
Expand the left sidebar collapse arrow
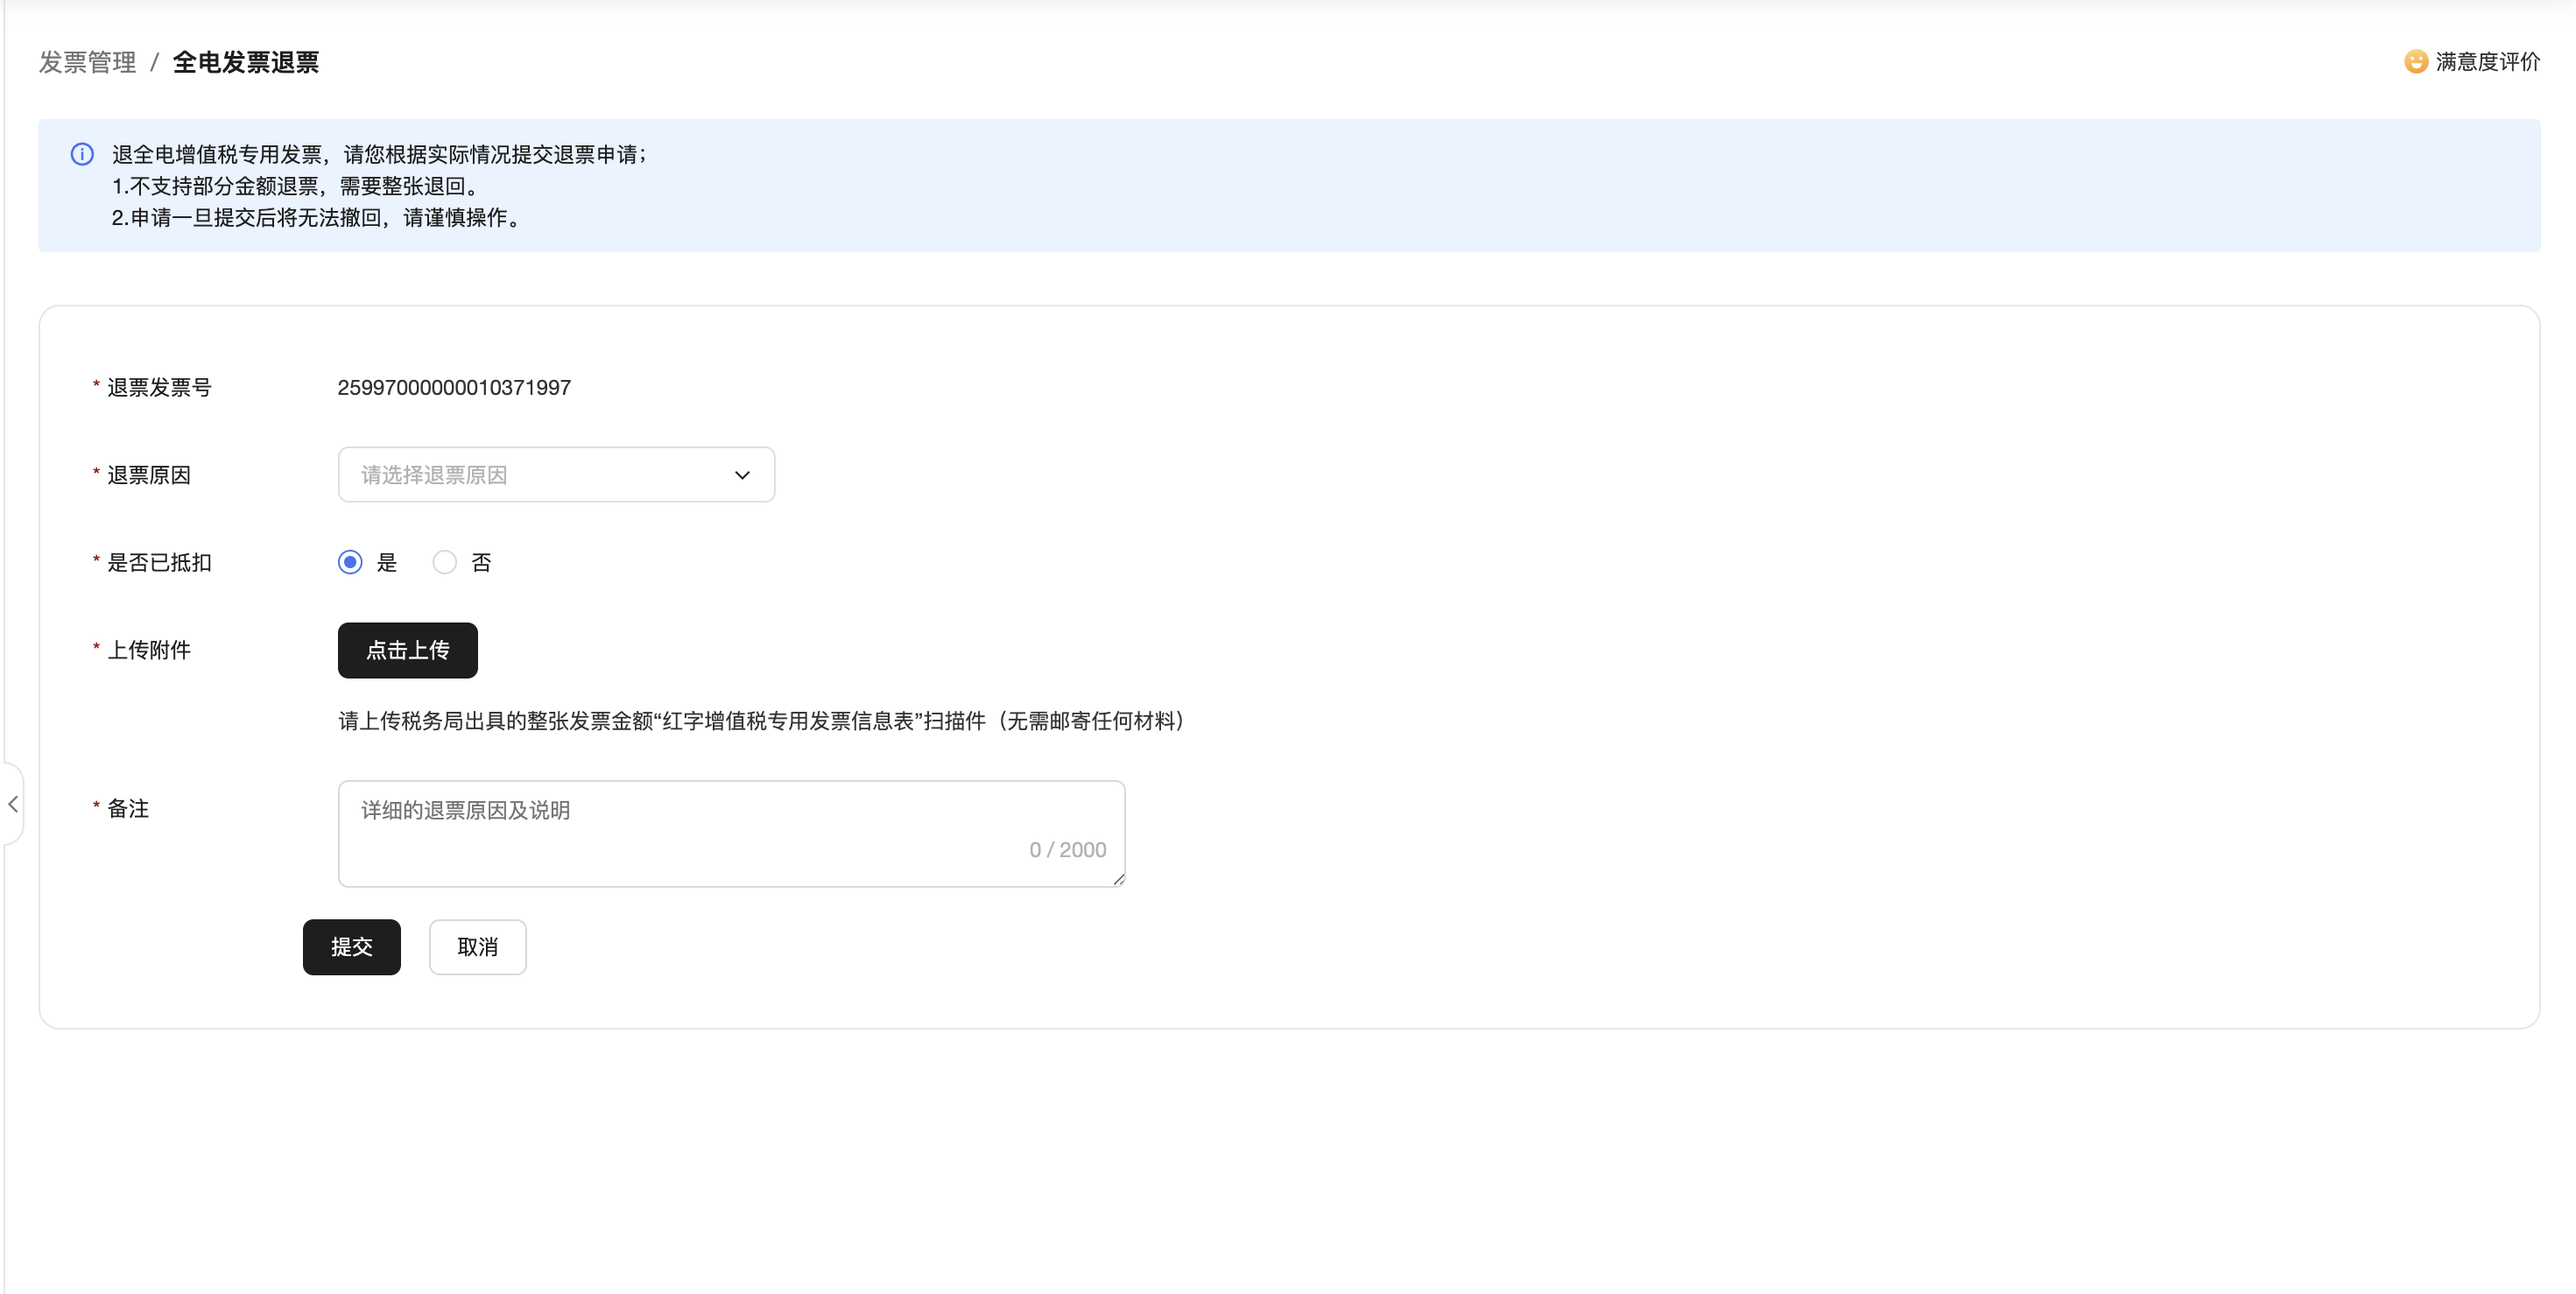13,804
